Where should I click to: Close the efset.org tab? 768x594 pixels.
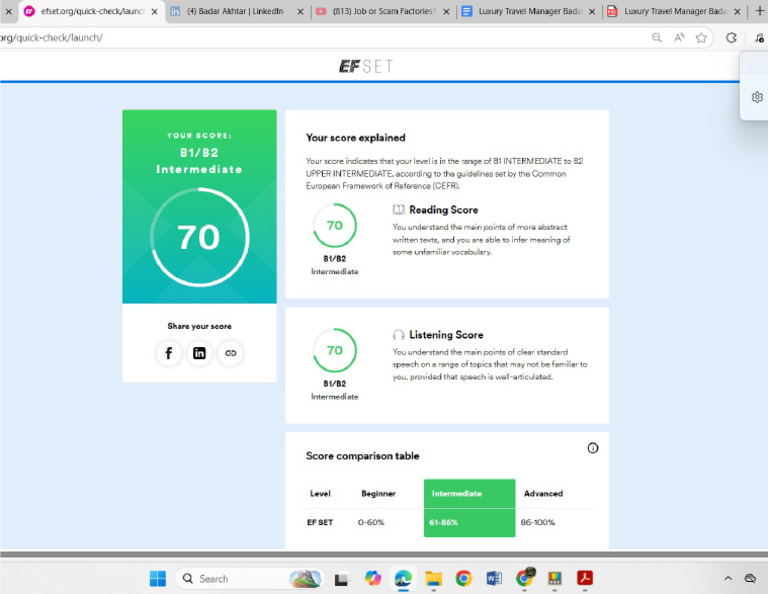(154, 11)
